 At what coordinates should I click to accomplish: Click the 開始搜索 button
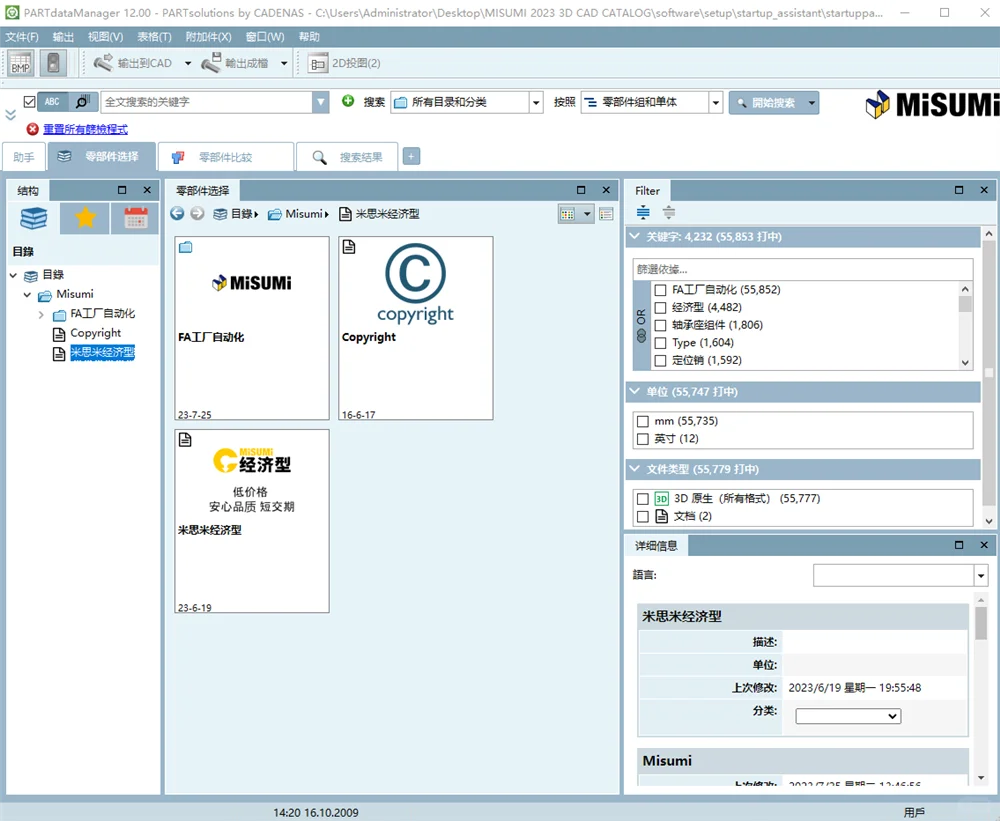[x=767, y=103]
